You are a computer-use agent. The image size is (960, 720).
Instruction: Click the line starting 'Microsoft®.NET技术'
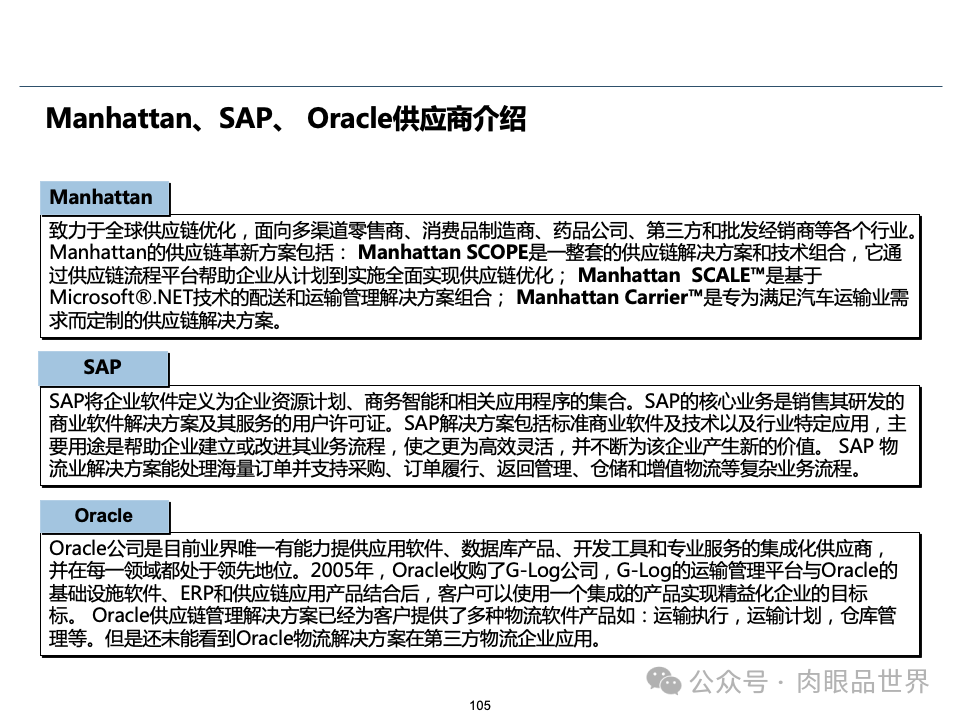[479, 298]
